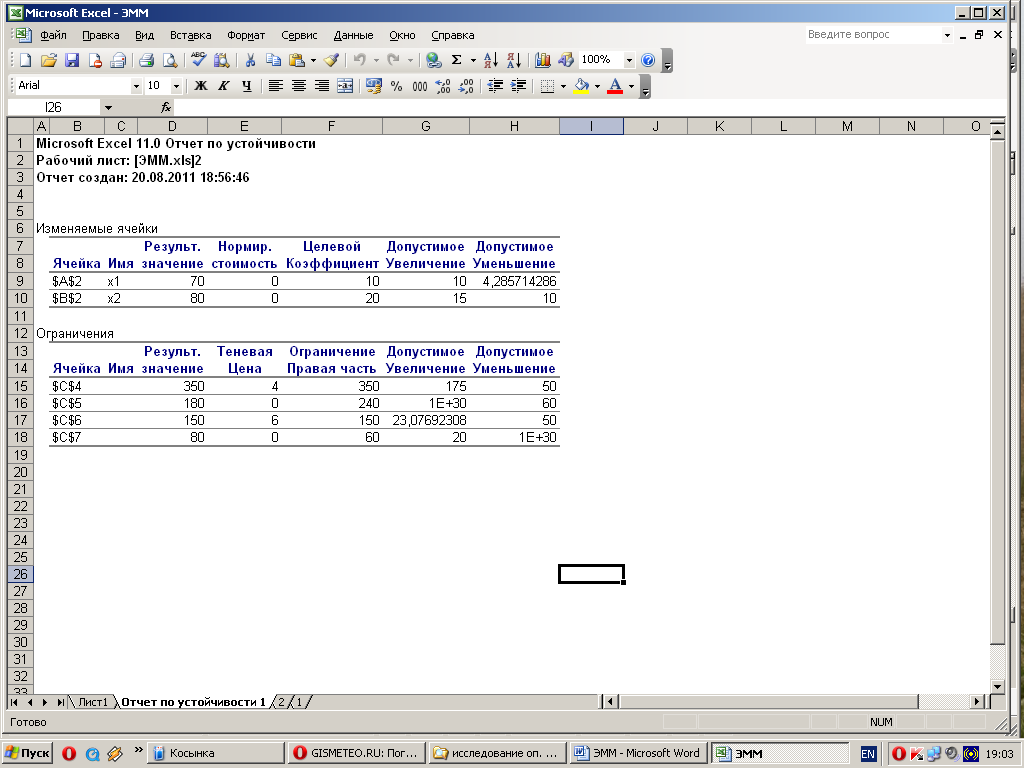The image size is (1024, 768).
Task: Open fill color palette dropdown
Action: click(597, 86)
